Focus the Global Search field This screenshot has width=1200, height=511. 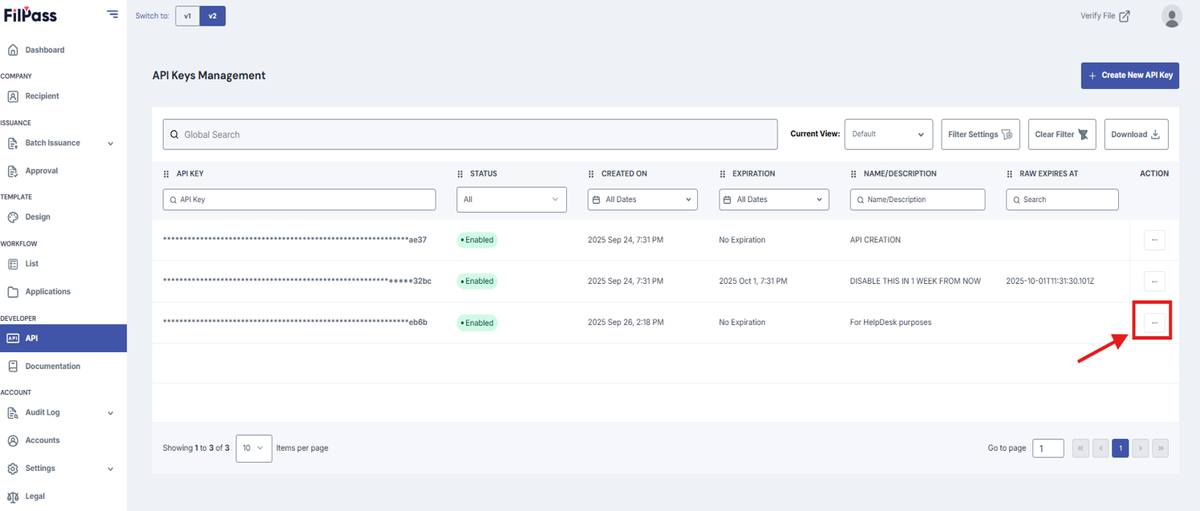coord(470,134)
